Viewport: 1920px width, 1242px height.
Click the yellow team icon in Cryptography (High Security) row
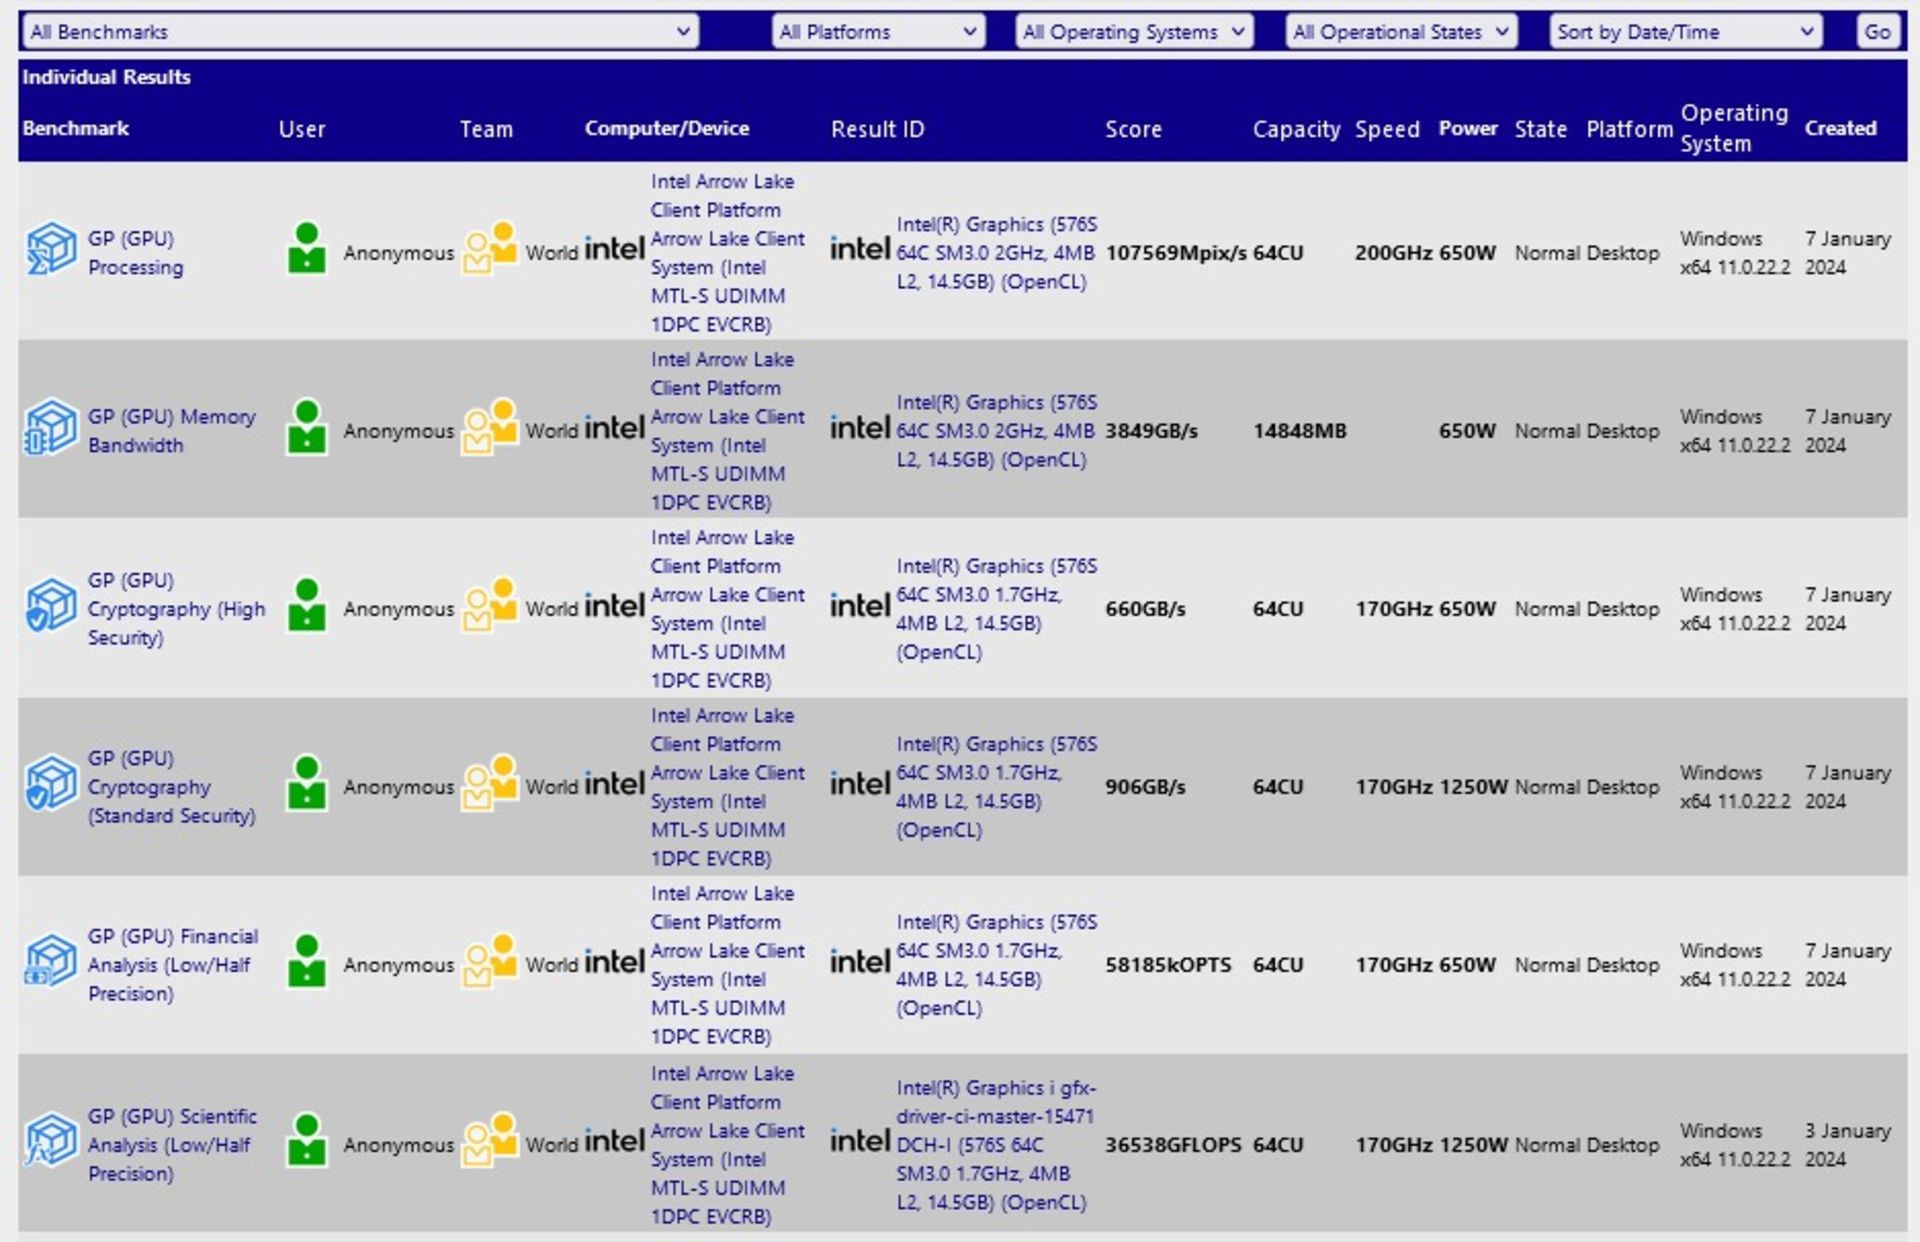point(490,603)
